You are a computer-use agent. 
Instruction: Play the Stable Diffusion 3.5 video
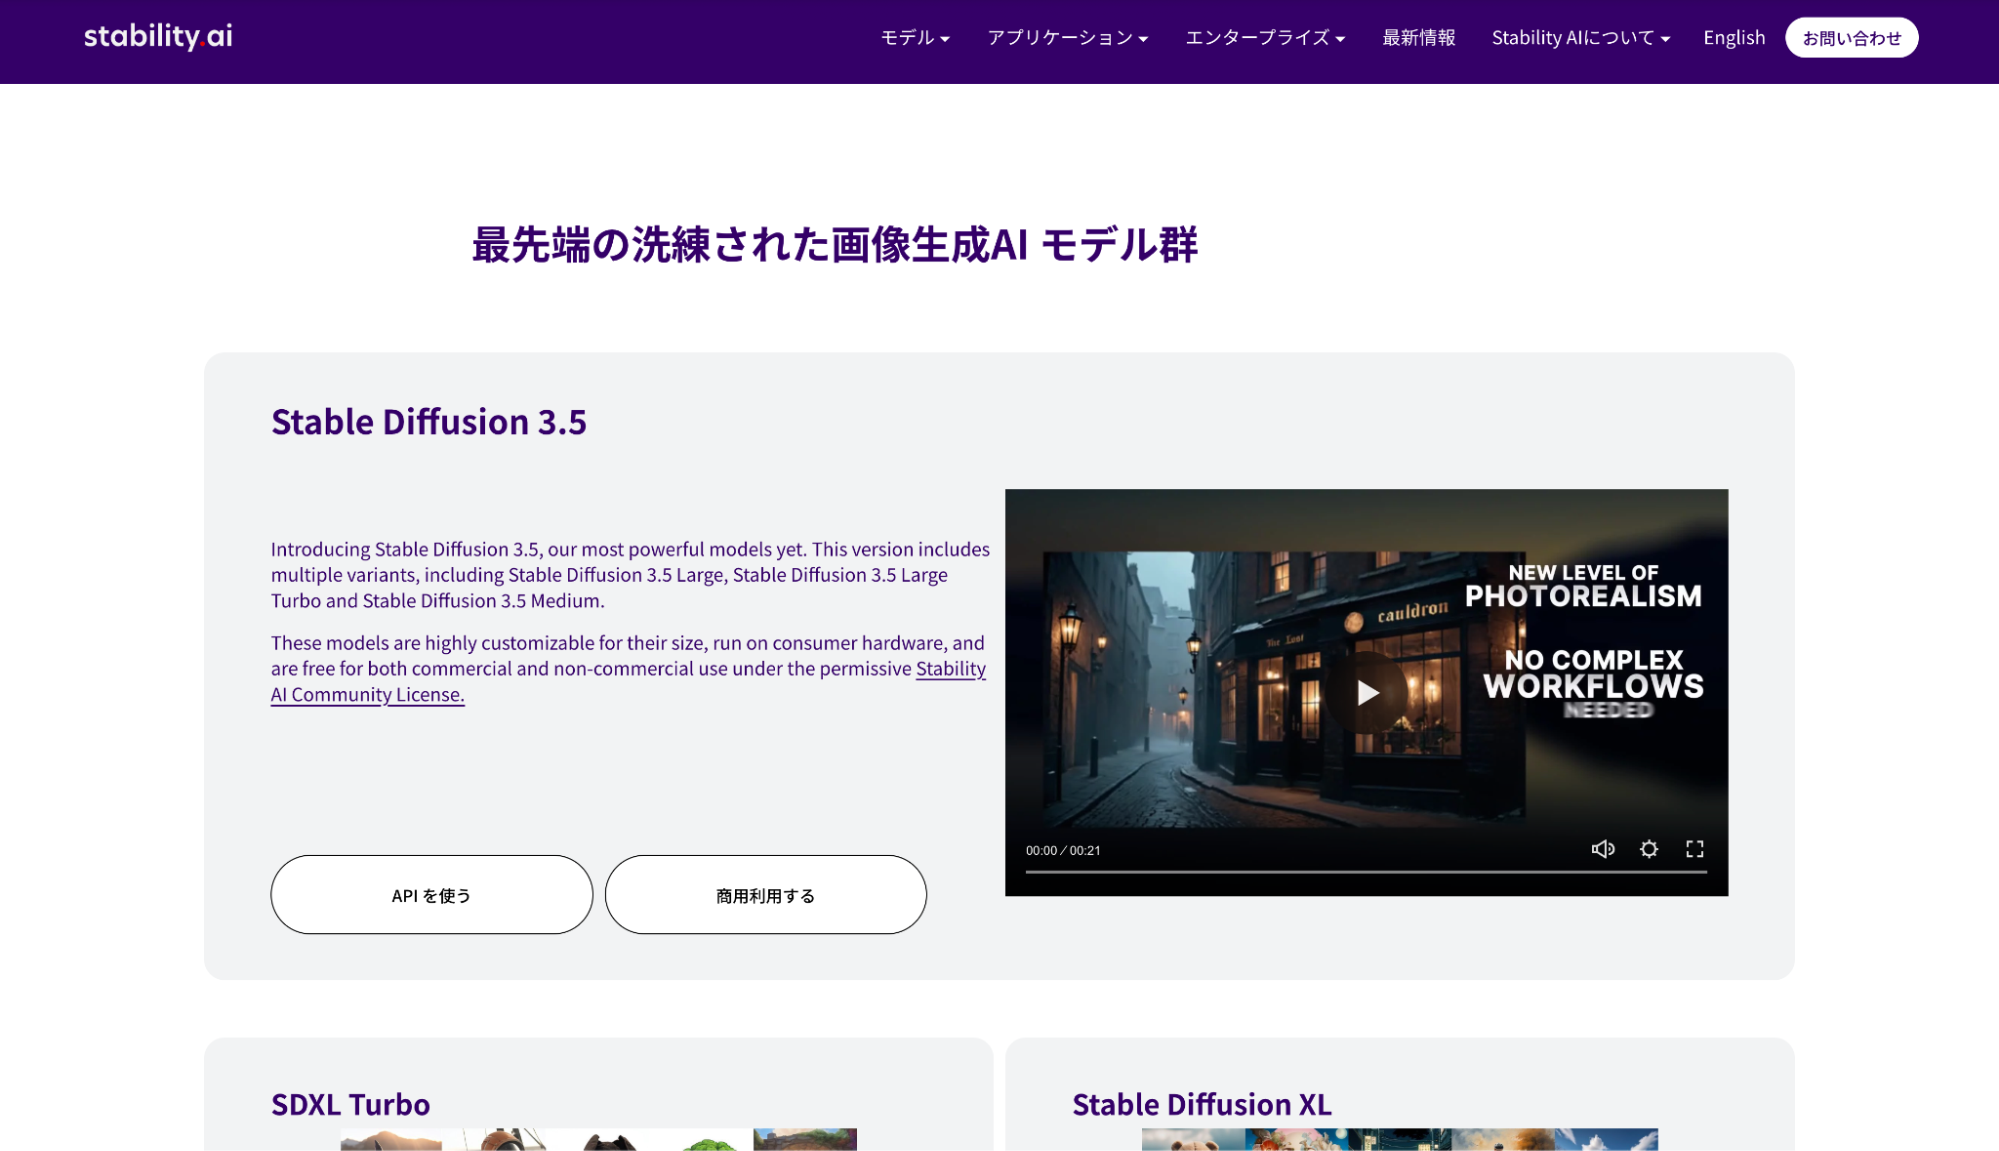(x=1367, y=692)
